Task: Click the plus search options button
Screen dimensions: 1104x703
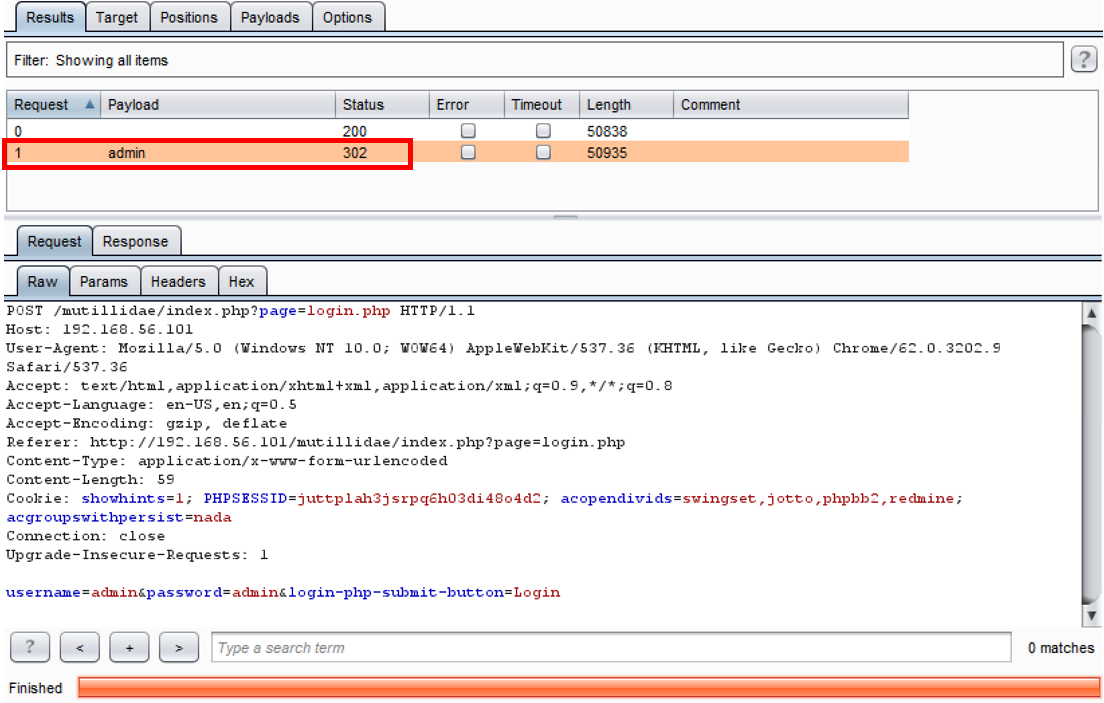Action: (x=129, y=648)
